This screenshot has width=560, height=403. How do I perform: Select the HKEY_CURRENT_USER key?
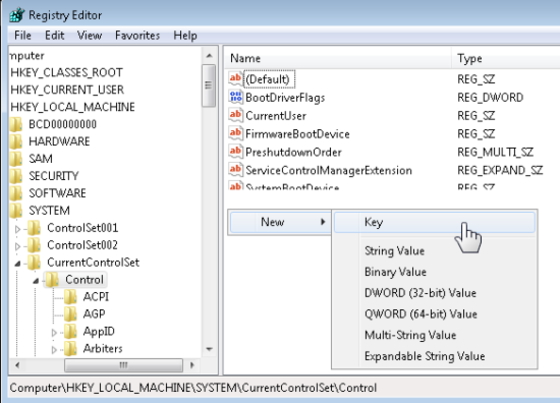pos(67,90)
